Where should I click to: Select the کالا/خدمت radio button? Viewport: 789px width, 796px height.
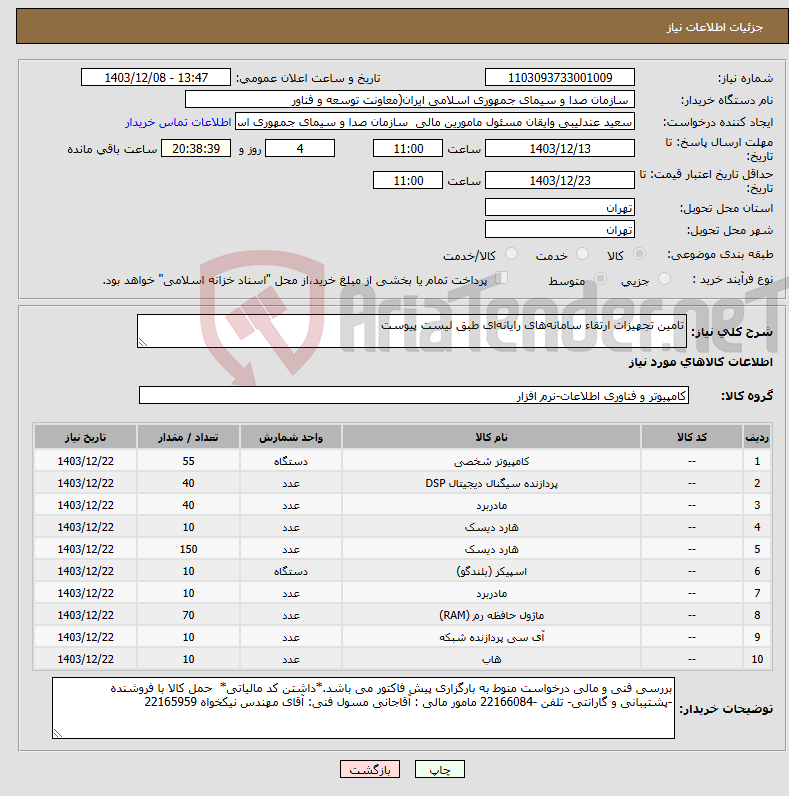pos(511,254)
